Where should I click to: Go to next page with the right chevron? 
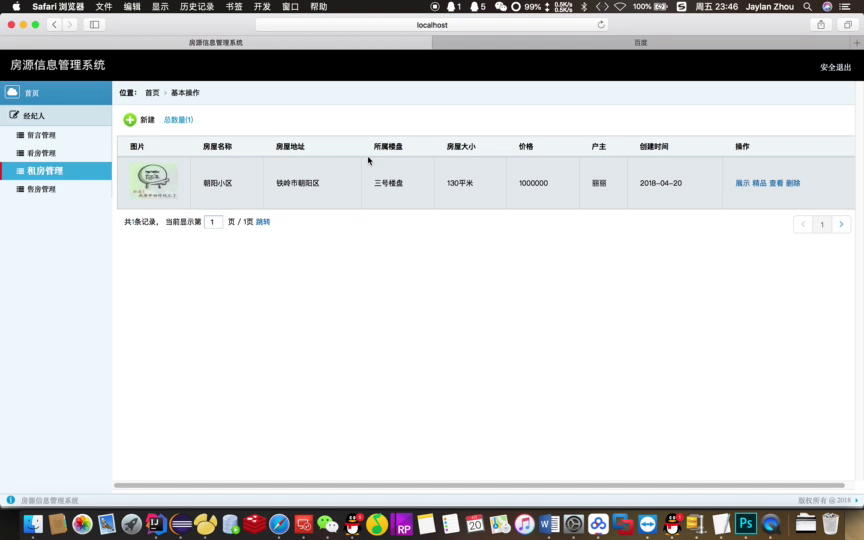(841, 224)
